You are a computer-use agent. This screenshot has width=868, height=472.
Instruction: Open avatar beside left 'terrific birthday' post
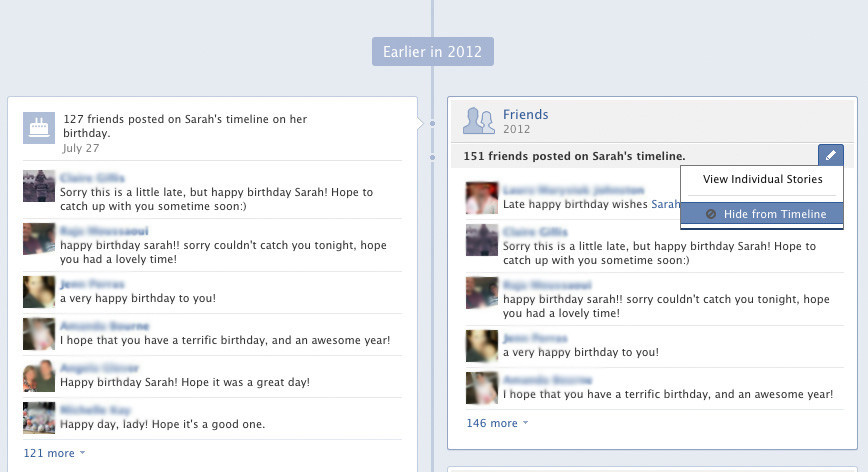[39, 334]
